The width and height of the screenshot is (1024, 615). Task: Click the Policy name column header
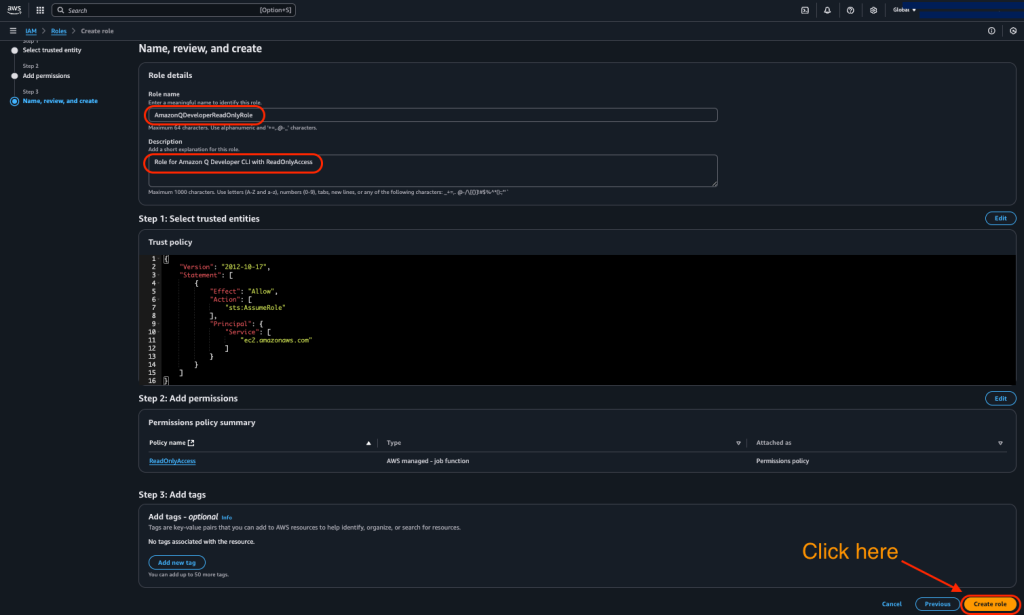tap(167, 443)
